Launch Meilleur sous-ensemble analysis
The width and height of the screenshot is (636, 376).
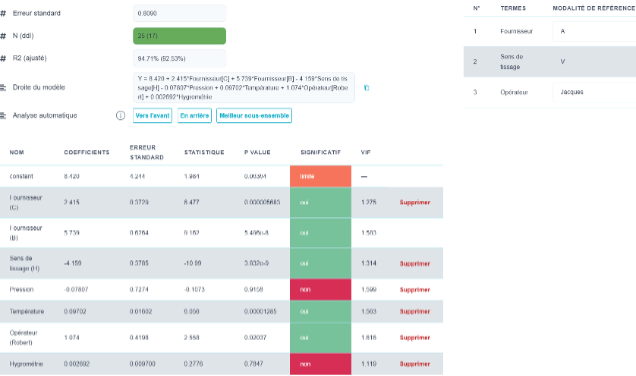click(254, 116)
